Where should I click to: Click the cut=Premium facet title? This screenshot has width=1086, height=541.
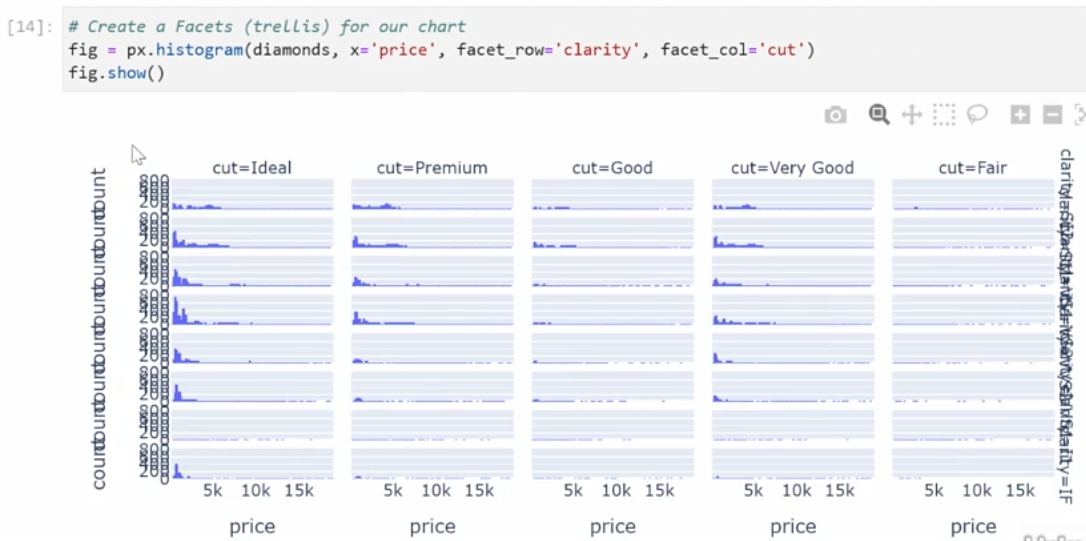point(432,168)
